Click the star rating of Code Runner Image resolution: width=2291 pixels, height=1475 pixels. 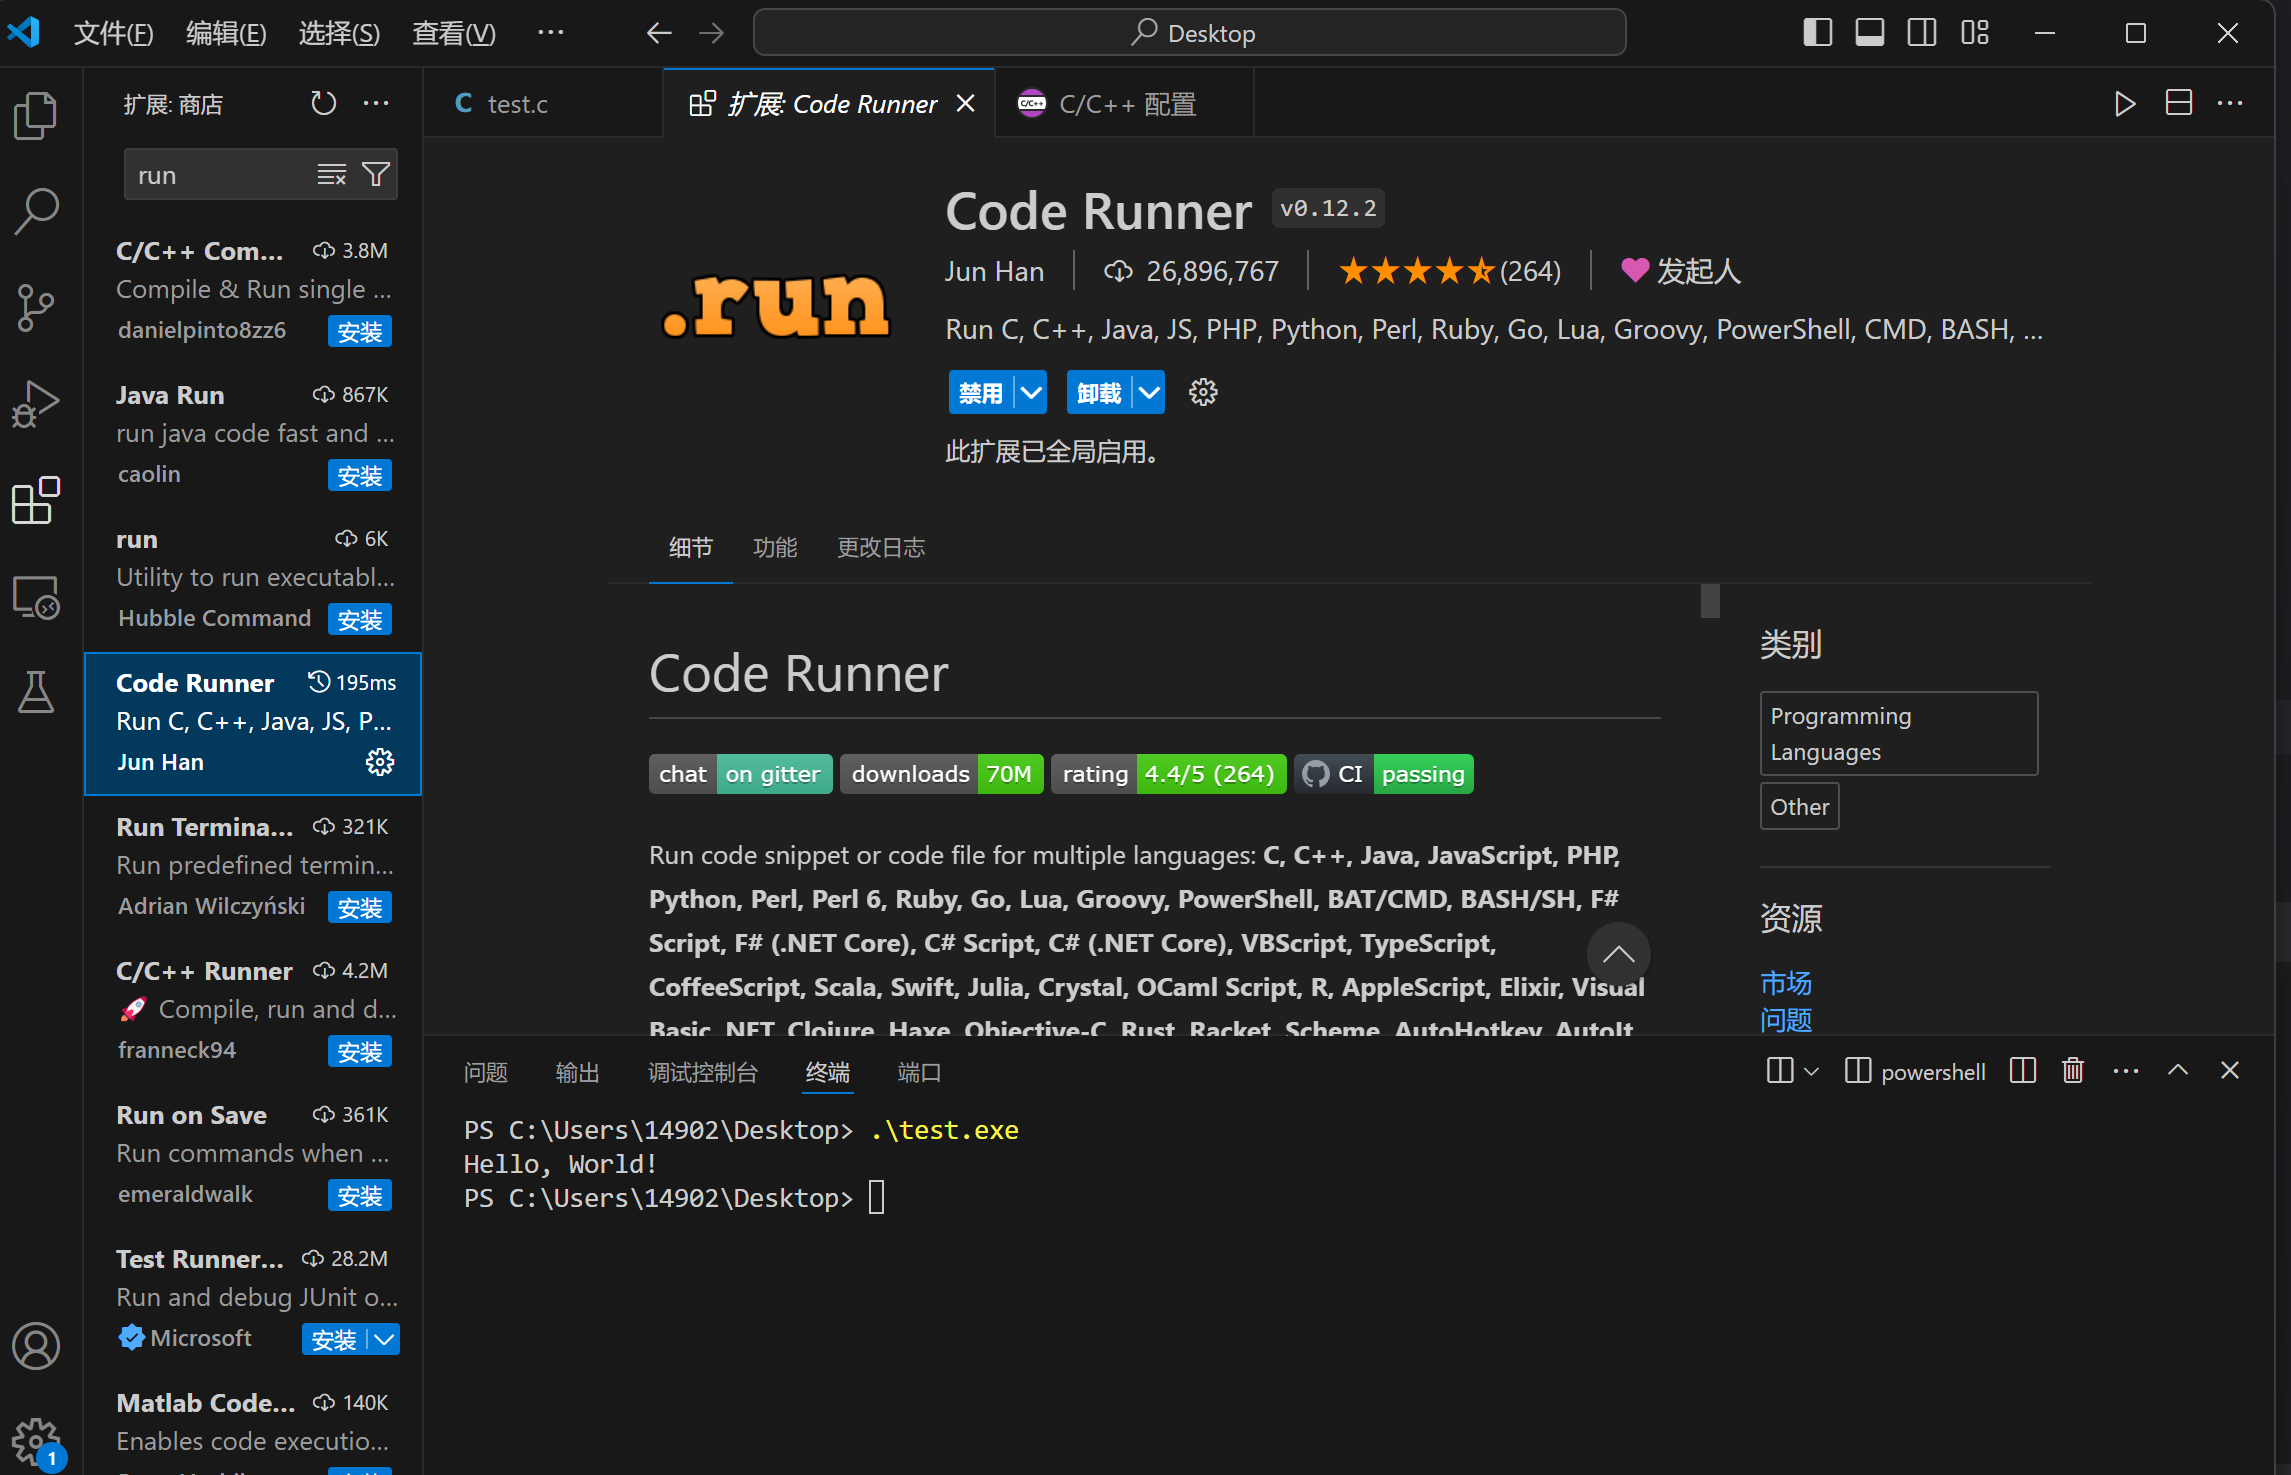click(1449, 271)
